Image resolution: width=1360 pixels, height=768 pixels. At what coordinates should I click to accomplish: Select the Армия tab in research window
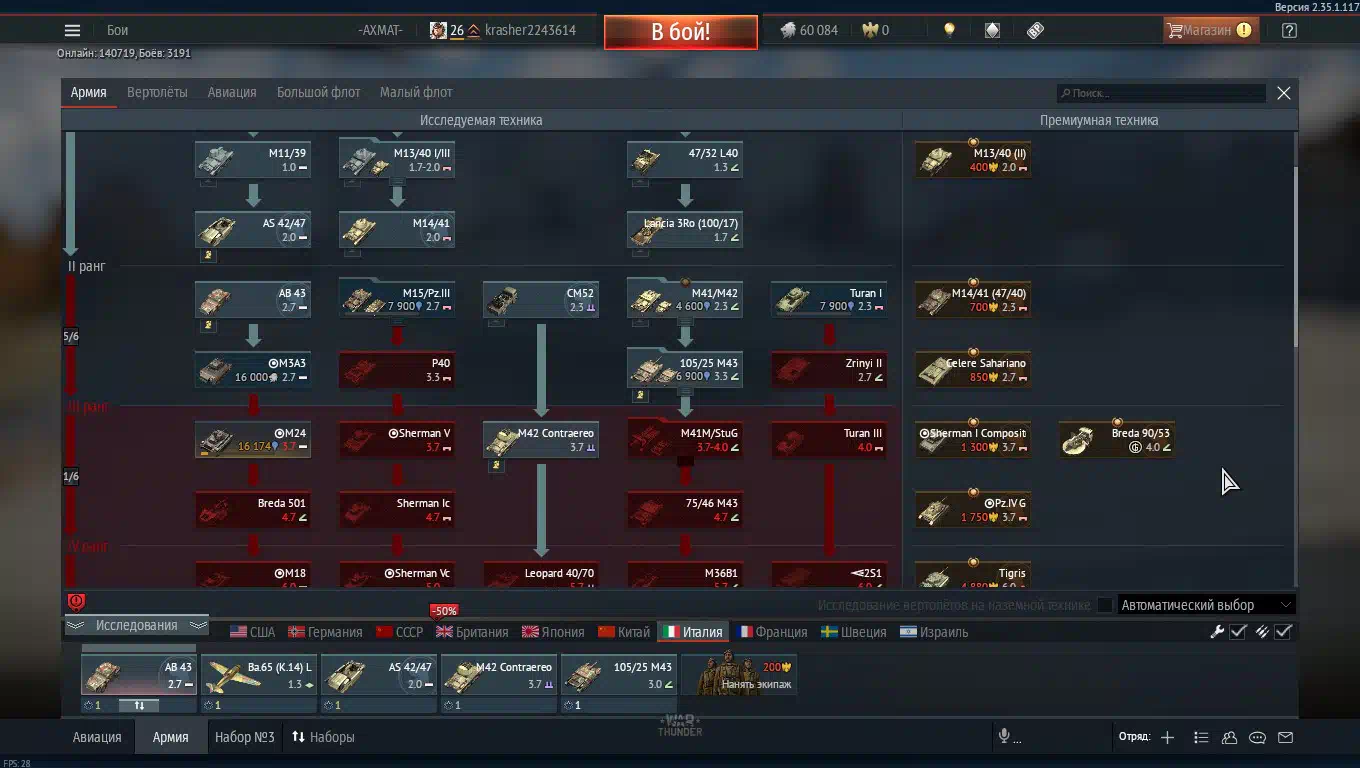coord(88,92)
